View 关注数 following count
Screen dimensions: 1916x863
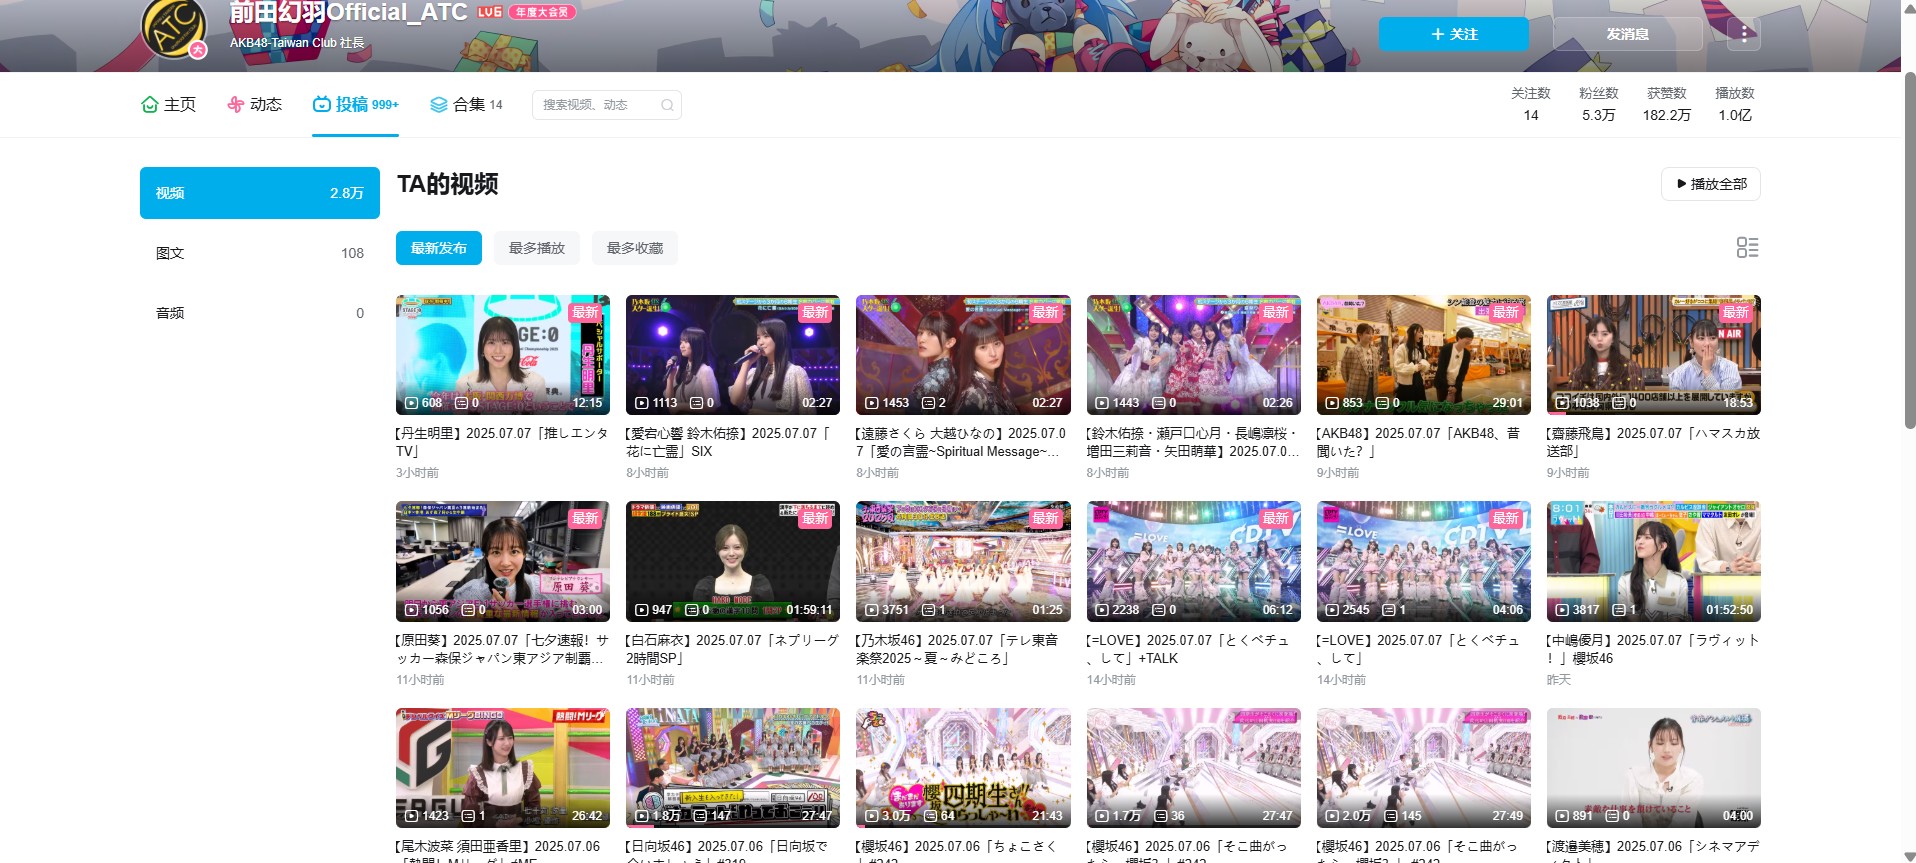1530,104
